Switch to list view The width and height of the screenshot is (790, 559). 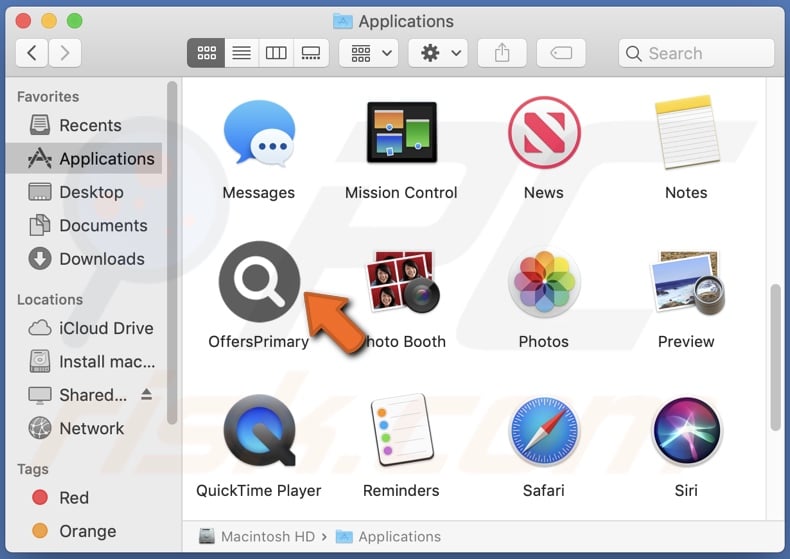241,53
